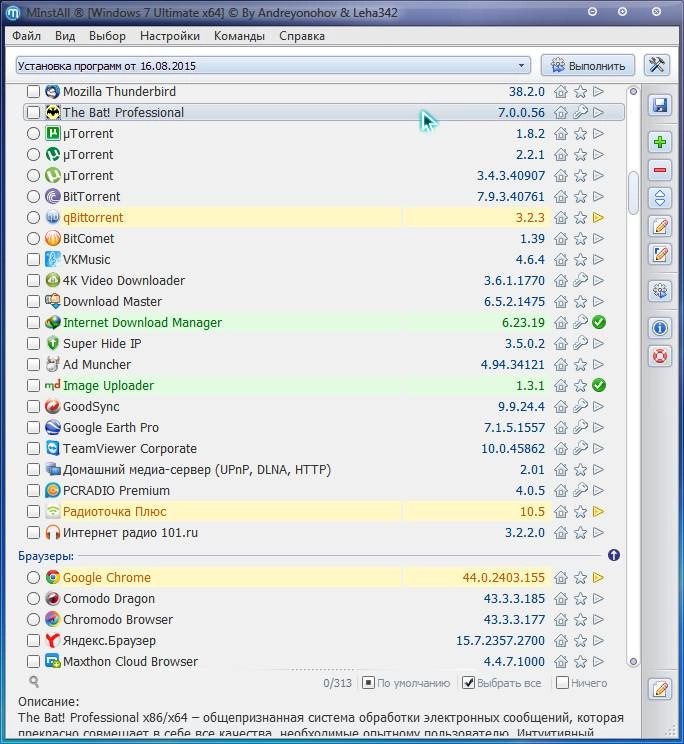Select µTorrent 1.8.2 radio button
Viewport: 684px width, 744px height.
tap(33, 134)
